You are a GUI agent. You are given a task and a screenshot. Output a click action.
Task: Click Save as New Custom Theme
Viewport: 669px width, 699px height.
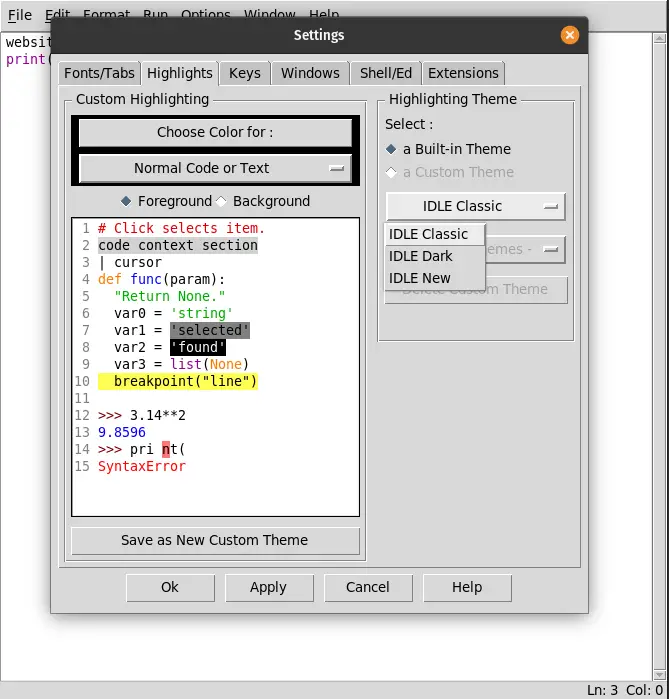(x=215, y=541)
